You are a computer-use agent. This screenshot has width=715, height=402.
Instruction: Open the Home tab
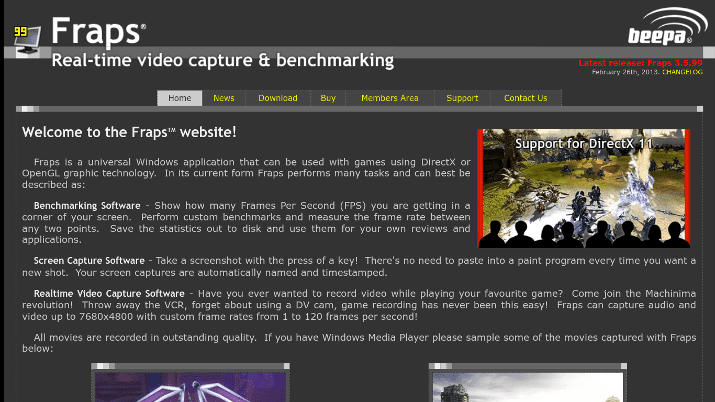tap(180, 98)
